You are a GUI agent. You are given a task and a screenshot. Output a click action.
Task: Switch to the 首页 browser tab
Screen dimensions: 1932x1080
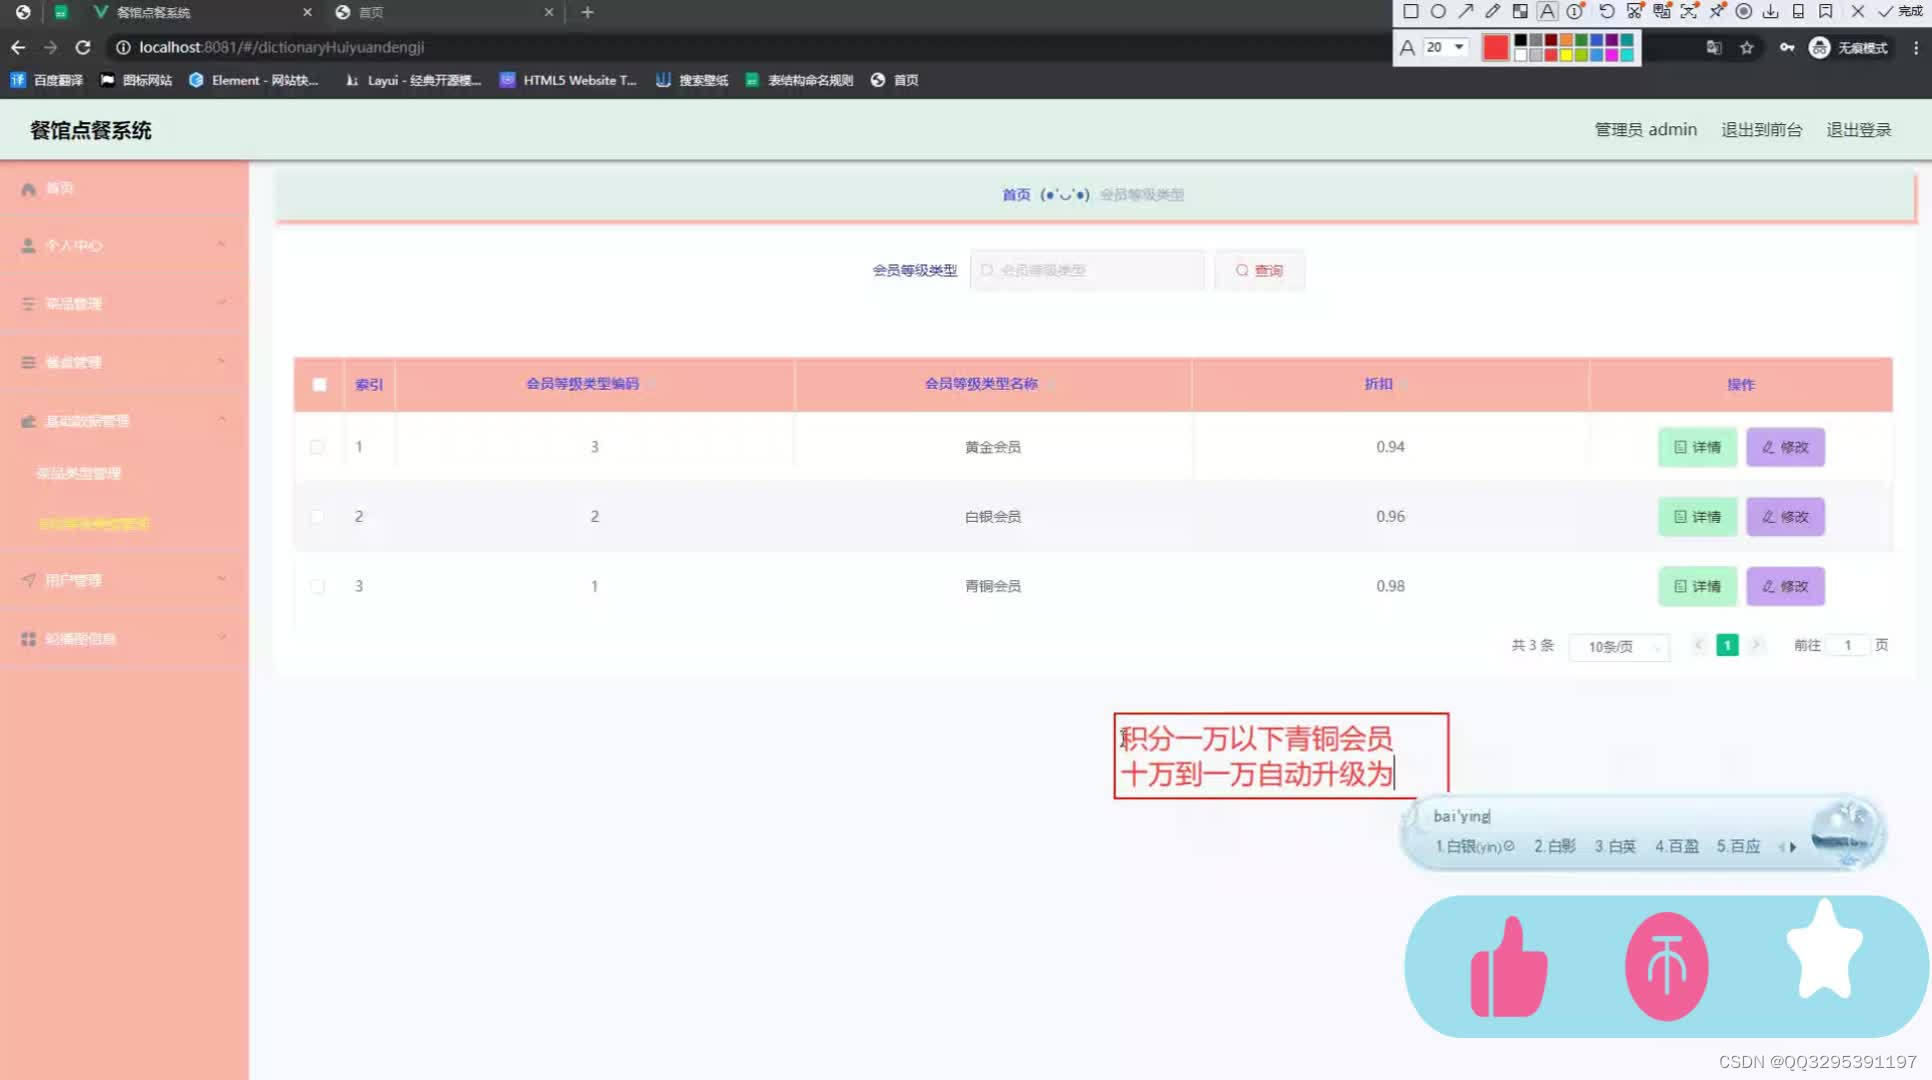tap(444, 12)
